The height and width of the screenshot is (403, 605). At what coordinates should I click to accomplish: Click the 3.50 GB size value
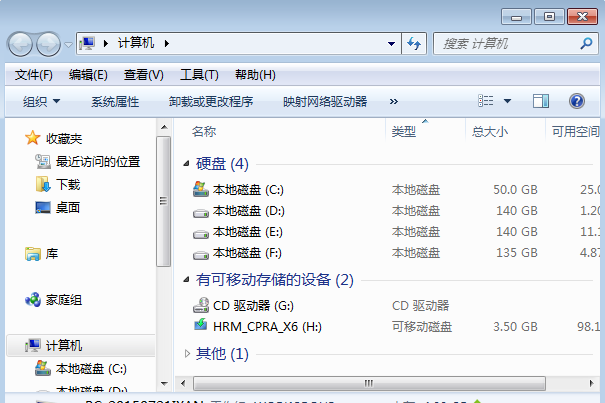point(515,327)
